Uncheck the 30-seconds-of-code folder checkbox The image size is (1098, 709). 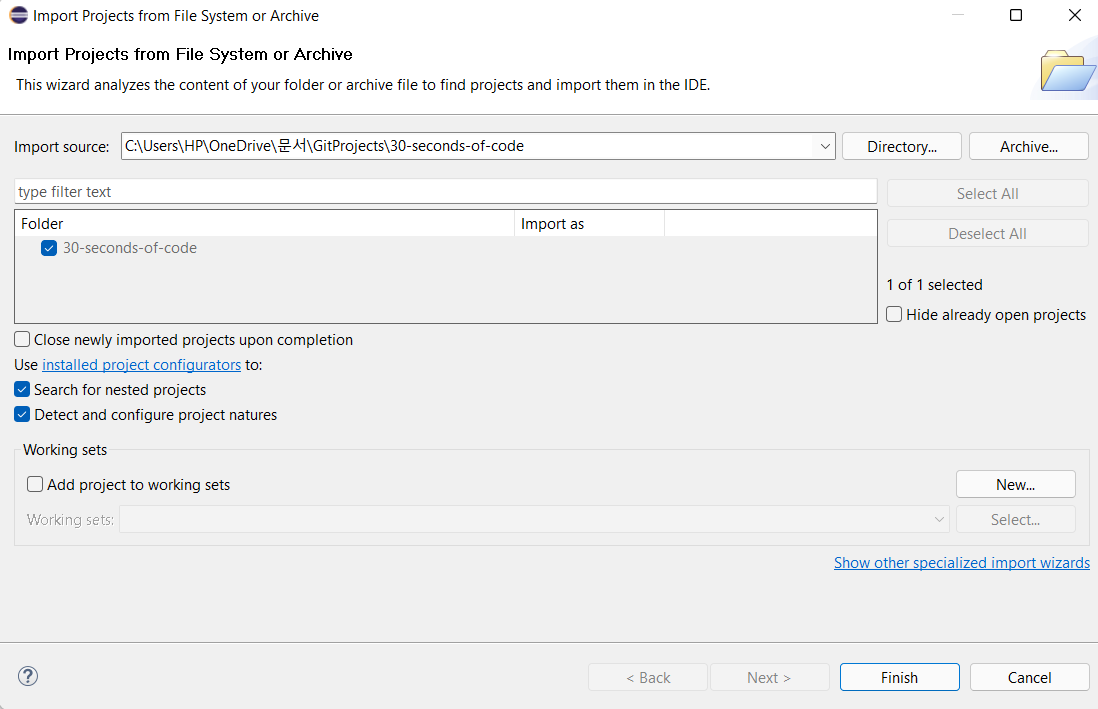point(49,248)
